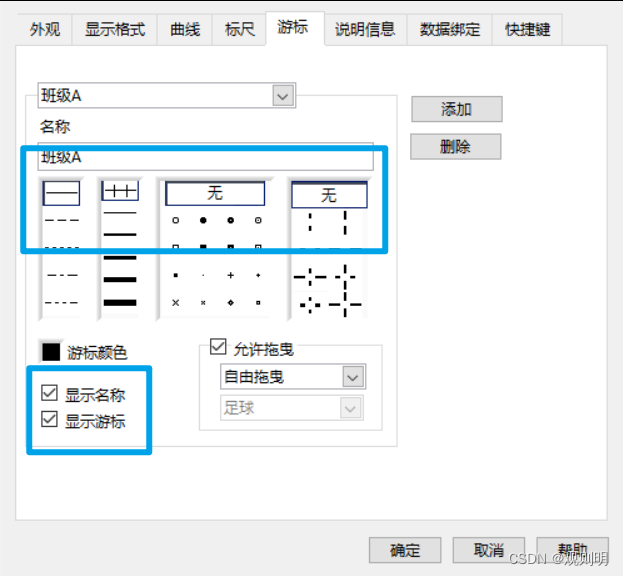623x576 pixels.
Task: Select the long dashed vertical cursor shape
Action: (345, 222)
